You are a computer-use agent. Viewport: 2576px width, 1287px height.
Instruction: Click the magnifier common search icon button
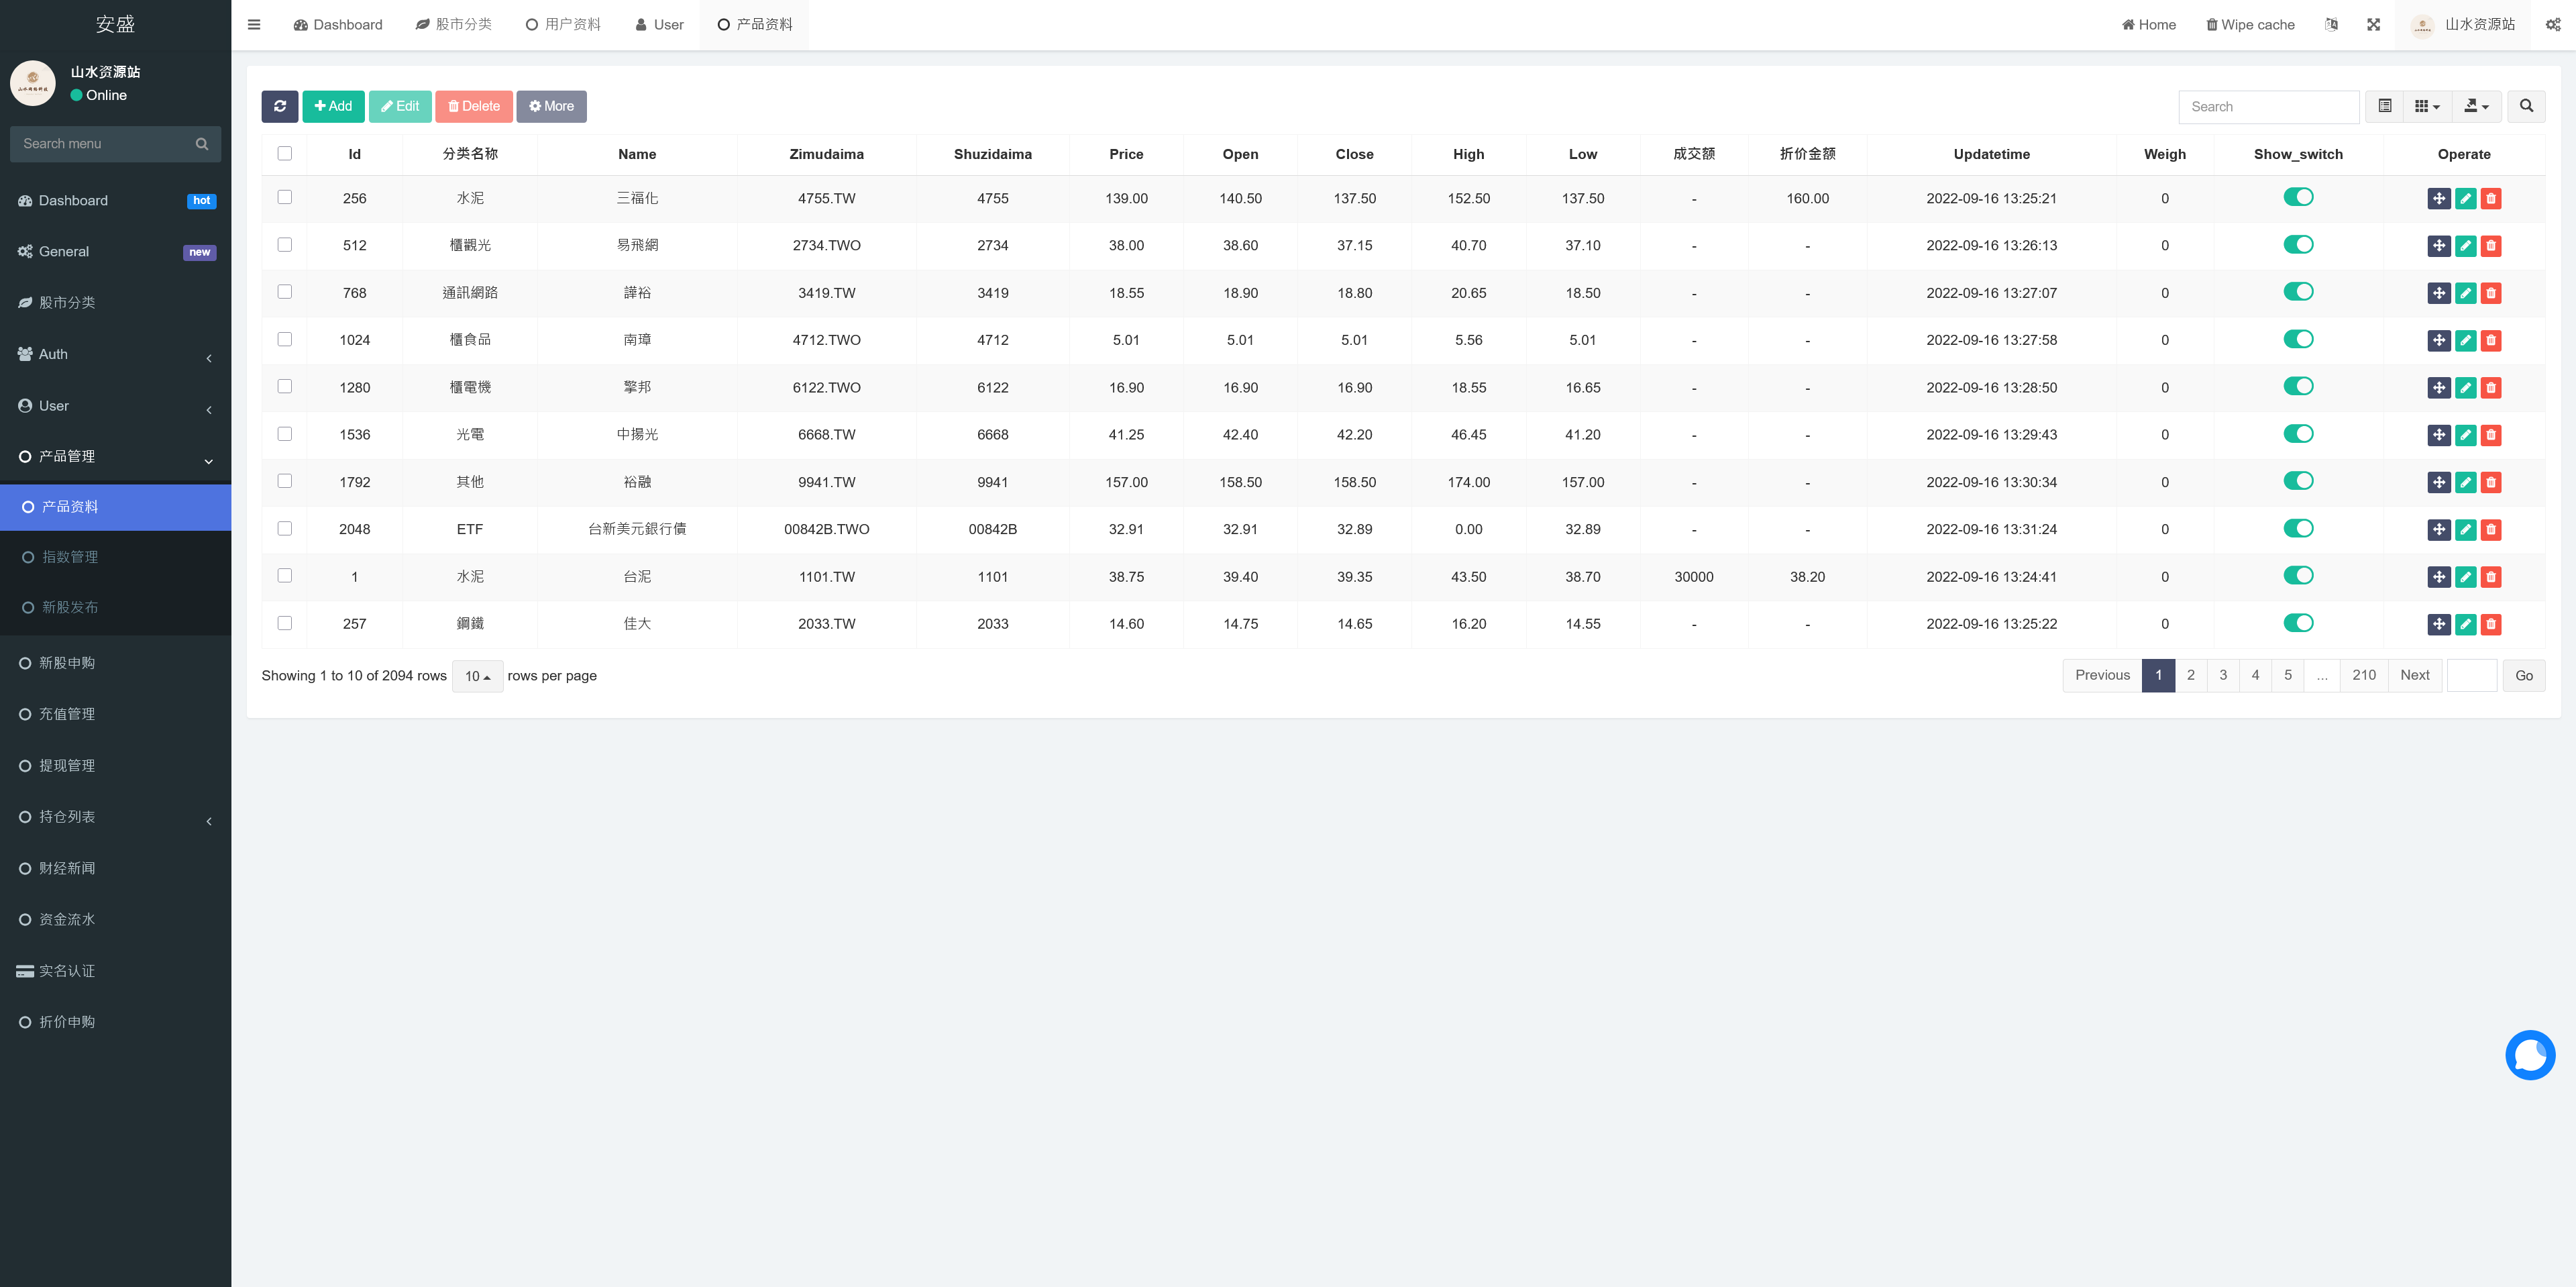click(x=2526, y=106)
